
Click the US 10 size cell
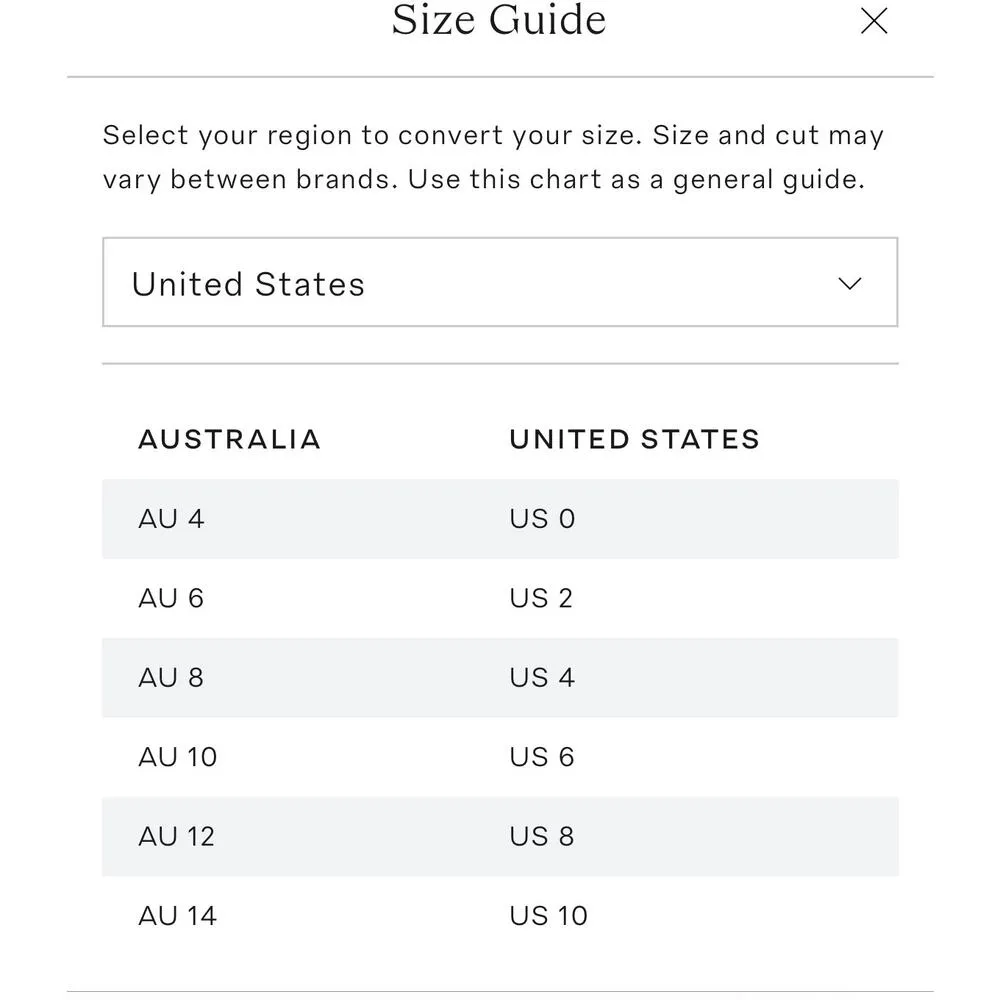548,916
